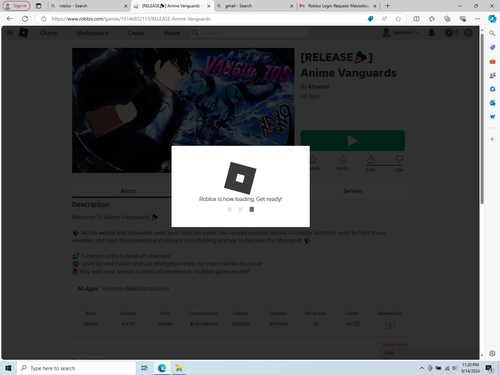Screen dimensions: 500x375
Task: Like the game with thumbs up
Action: 371,160
